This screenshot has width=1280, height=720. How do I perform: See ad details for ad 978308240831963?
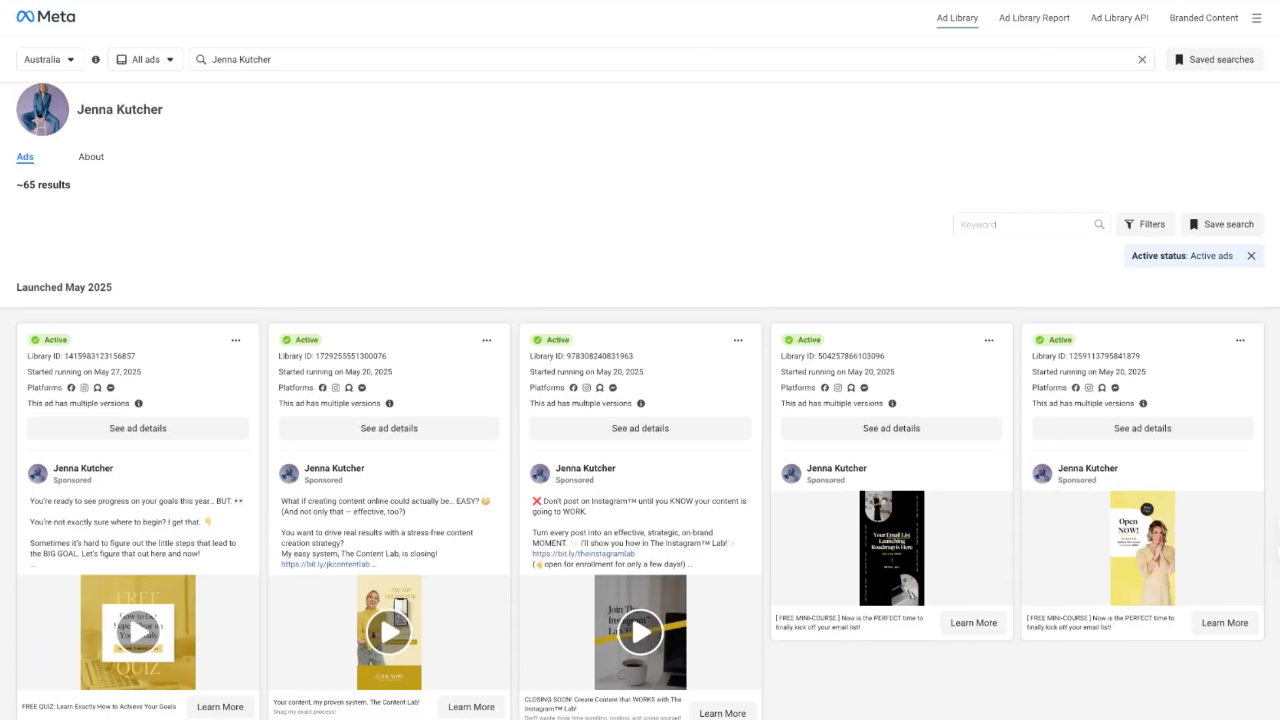(640, 428)
